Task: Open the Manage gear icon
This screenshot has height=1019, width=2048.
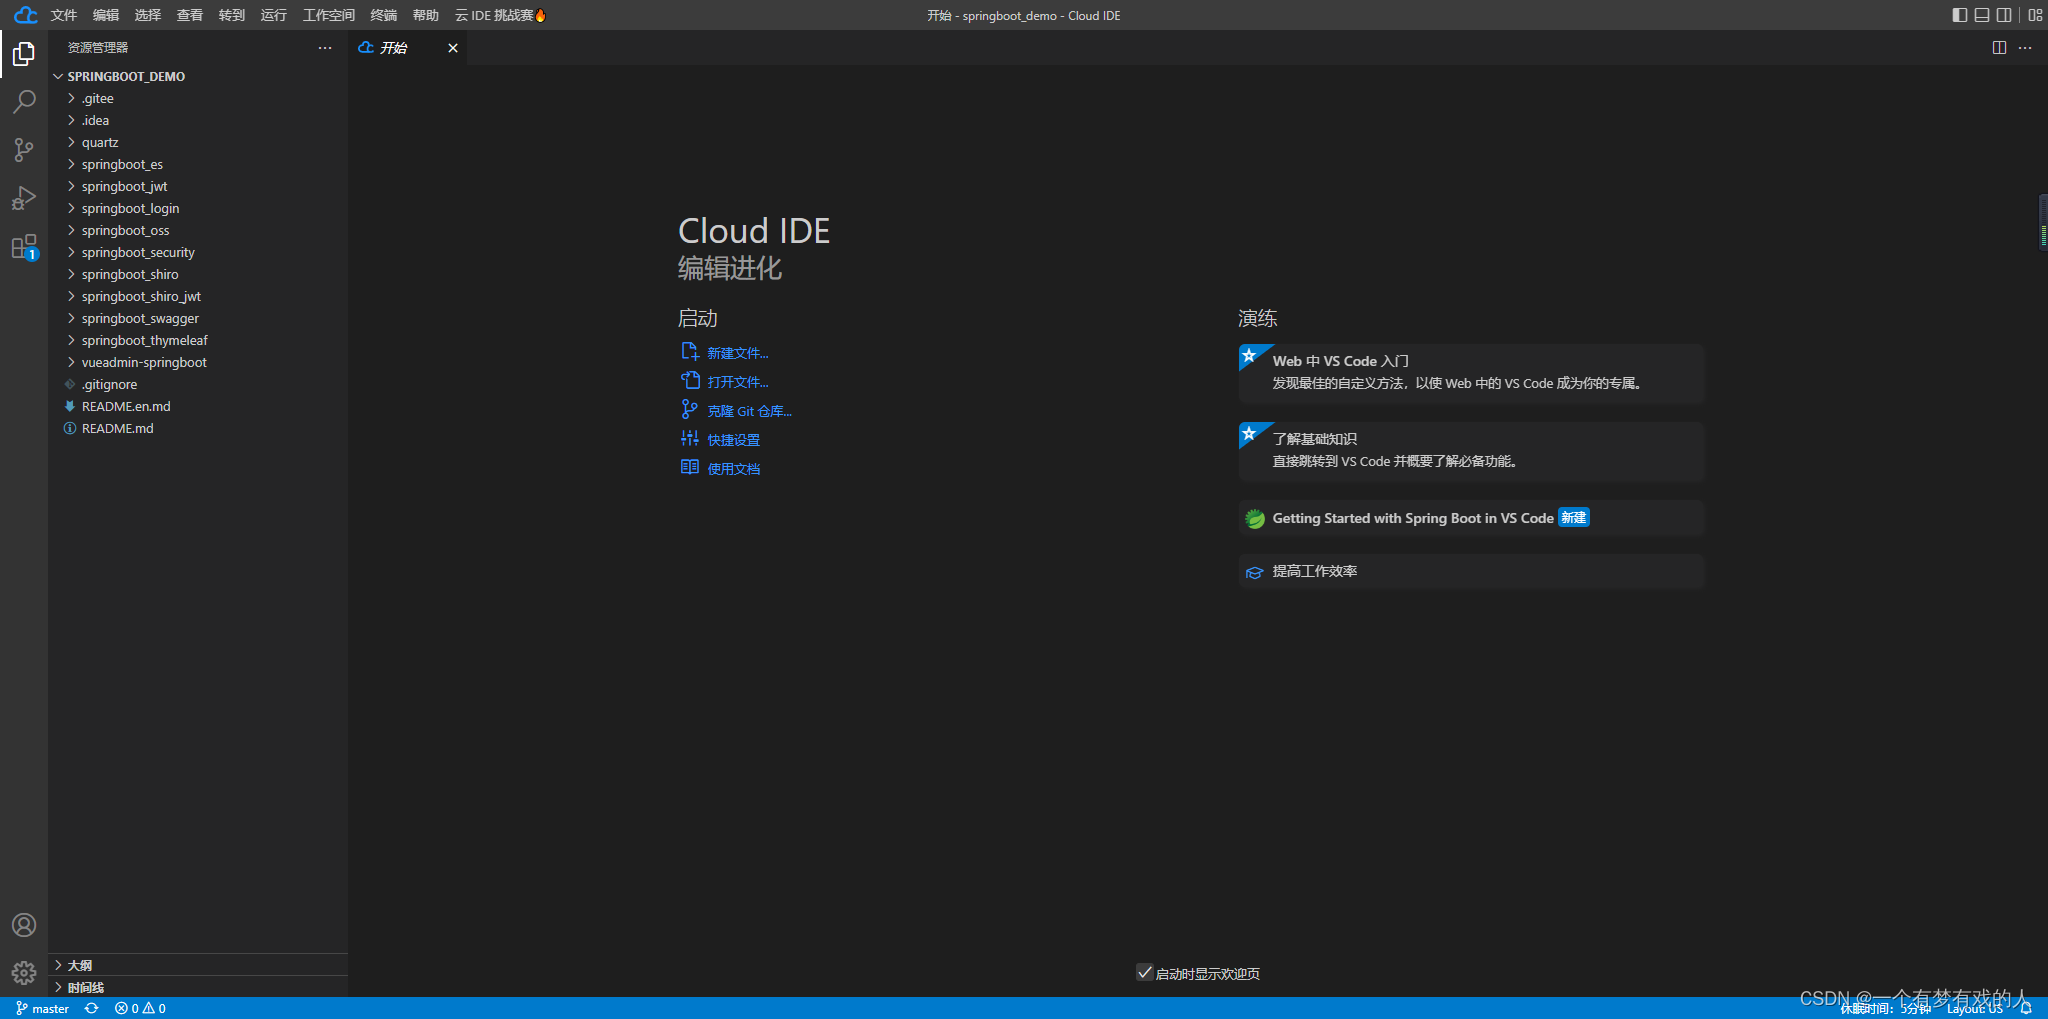Action: click(x=24, y=972)
